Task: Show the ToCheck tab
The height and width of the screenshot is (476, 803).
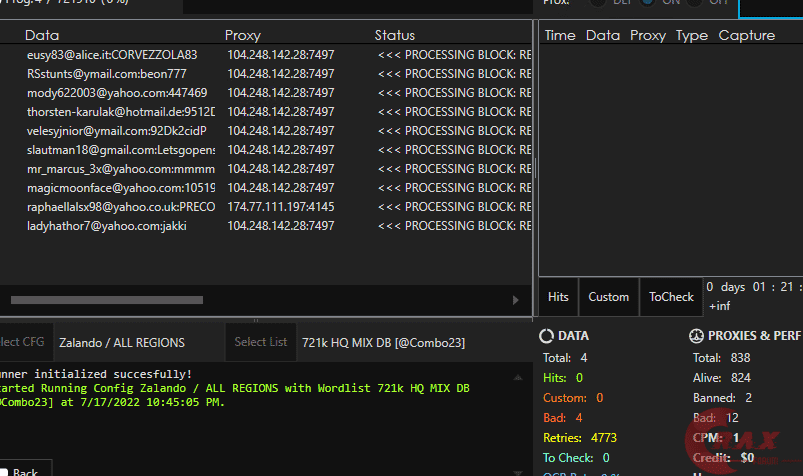Action: (671, 297)
